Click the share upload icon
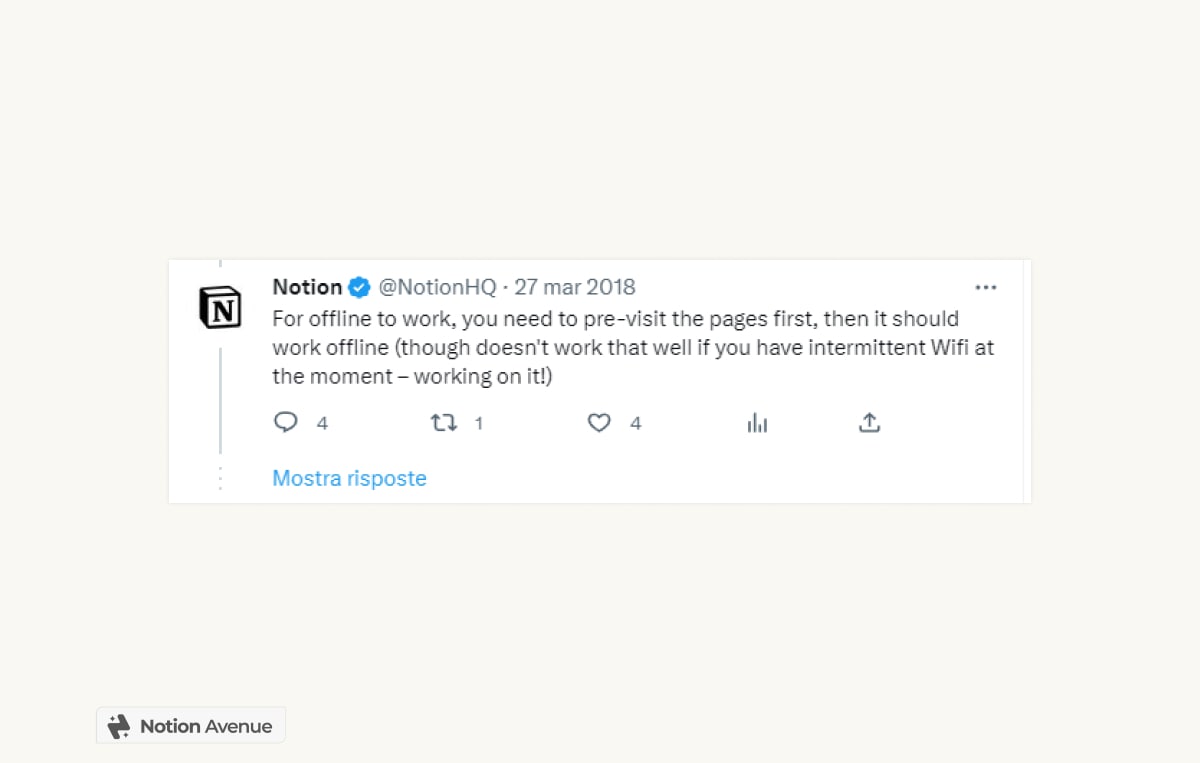 click(869, 422)
